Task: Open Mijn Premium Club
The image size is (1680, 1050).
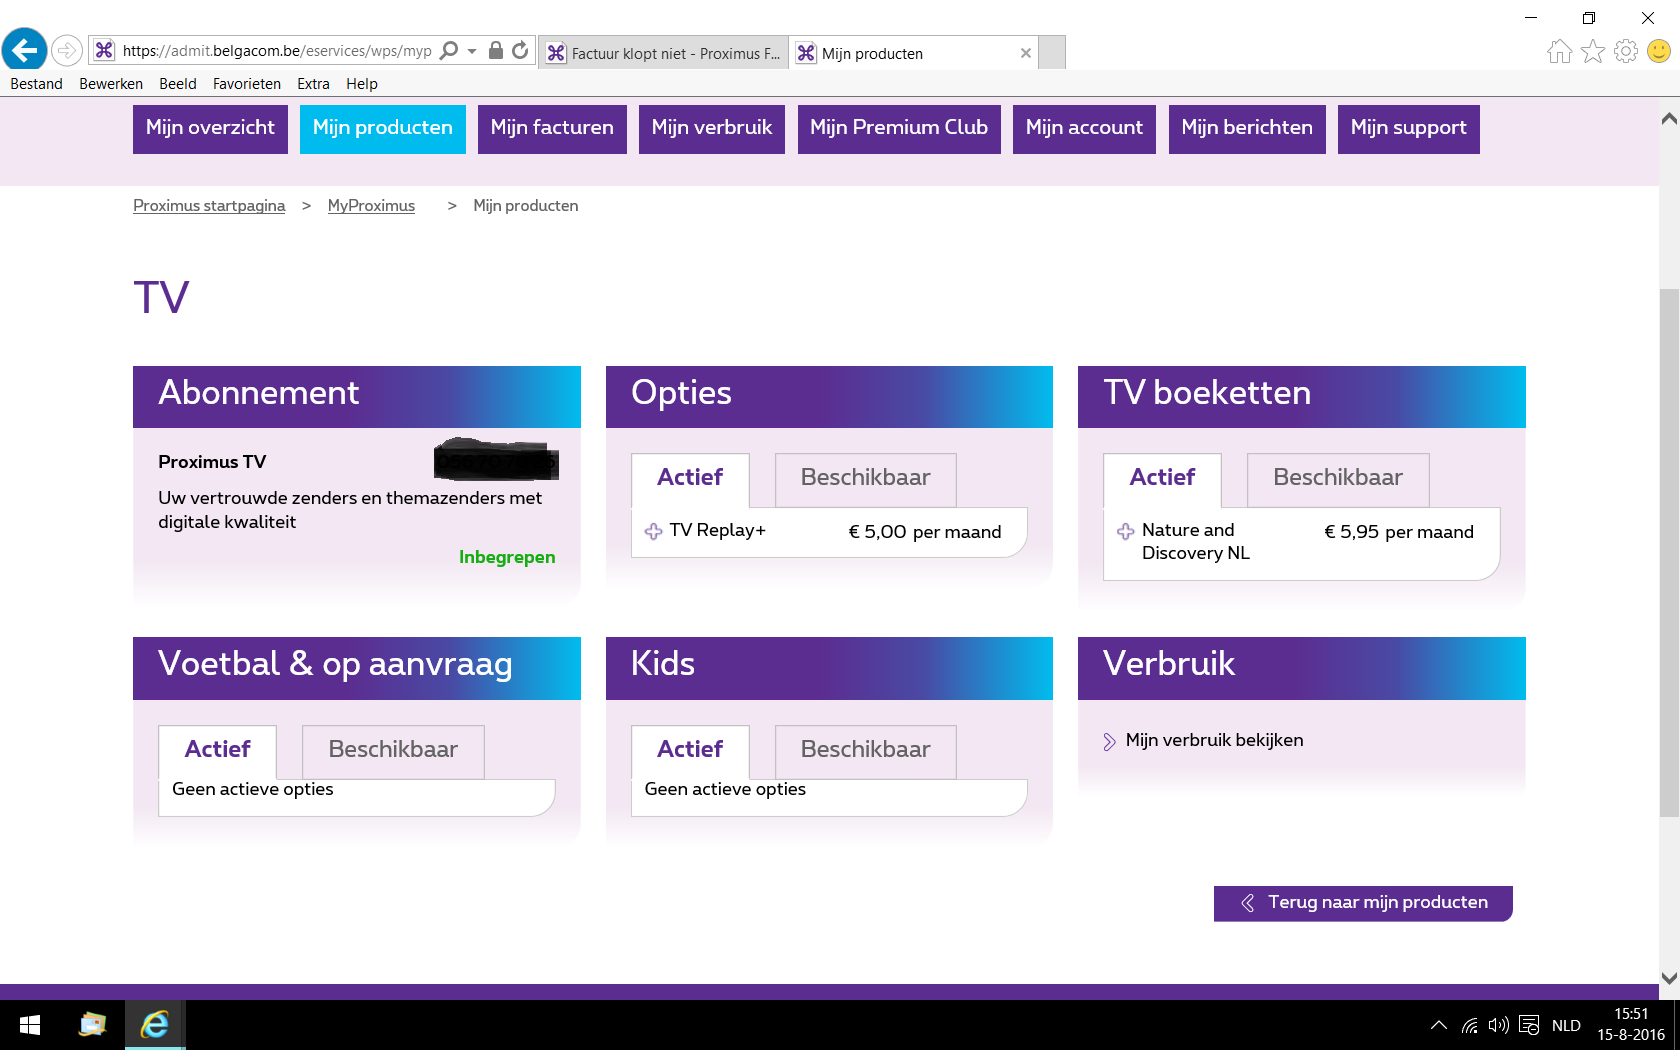Action: coord(899,129)
